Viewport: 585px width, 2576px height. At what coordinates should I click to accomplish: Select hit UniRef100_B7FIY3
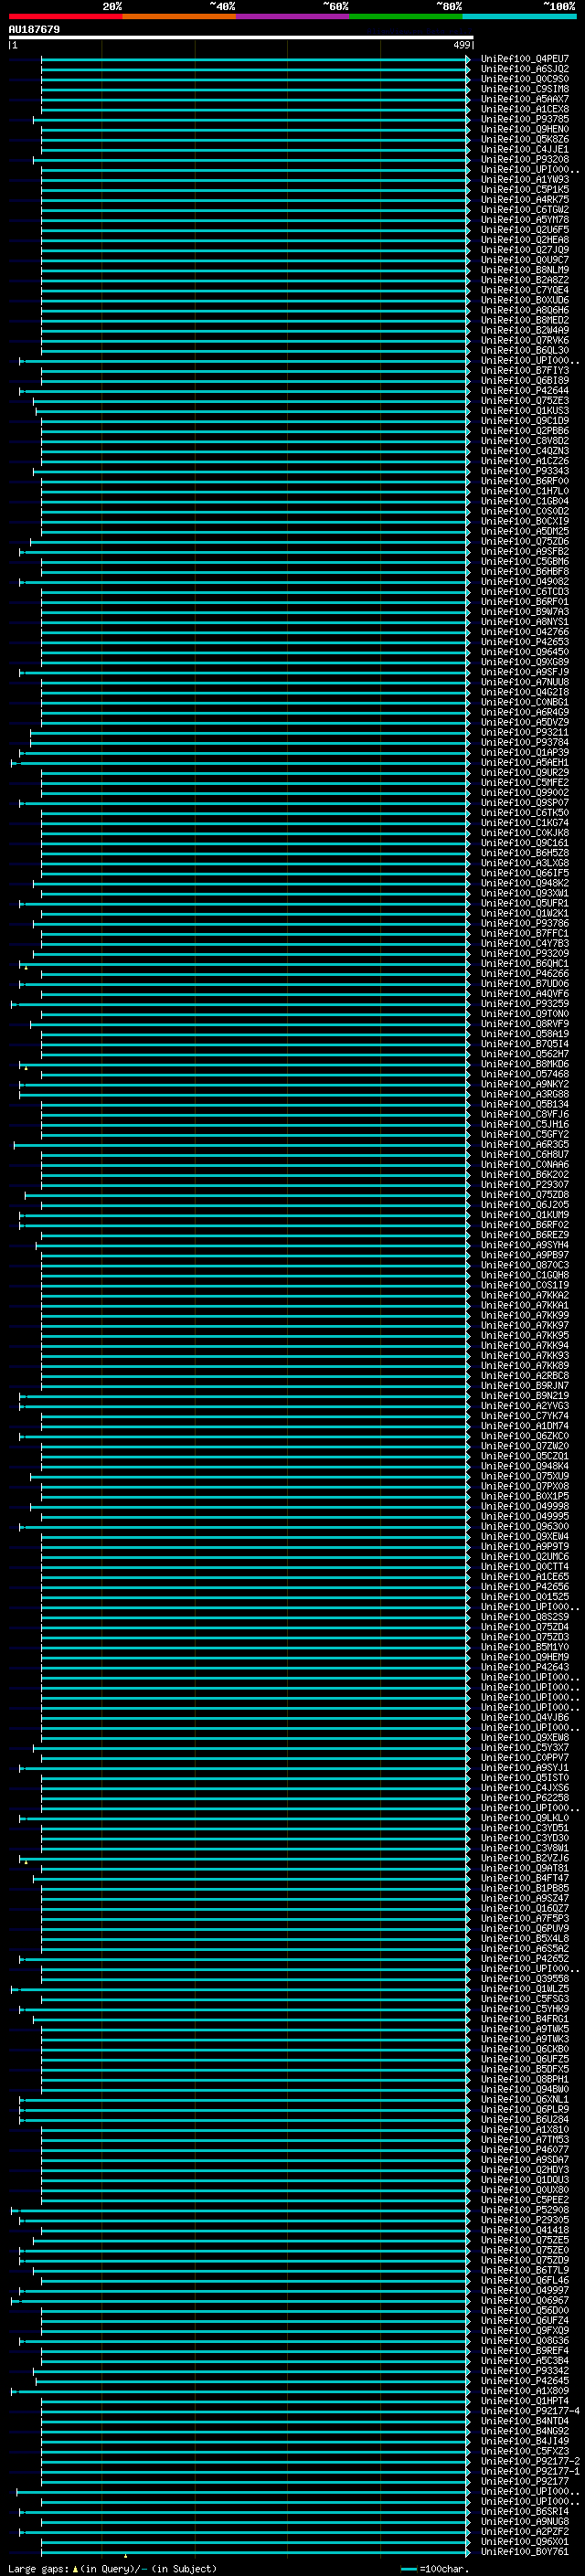524,370
